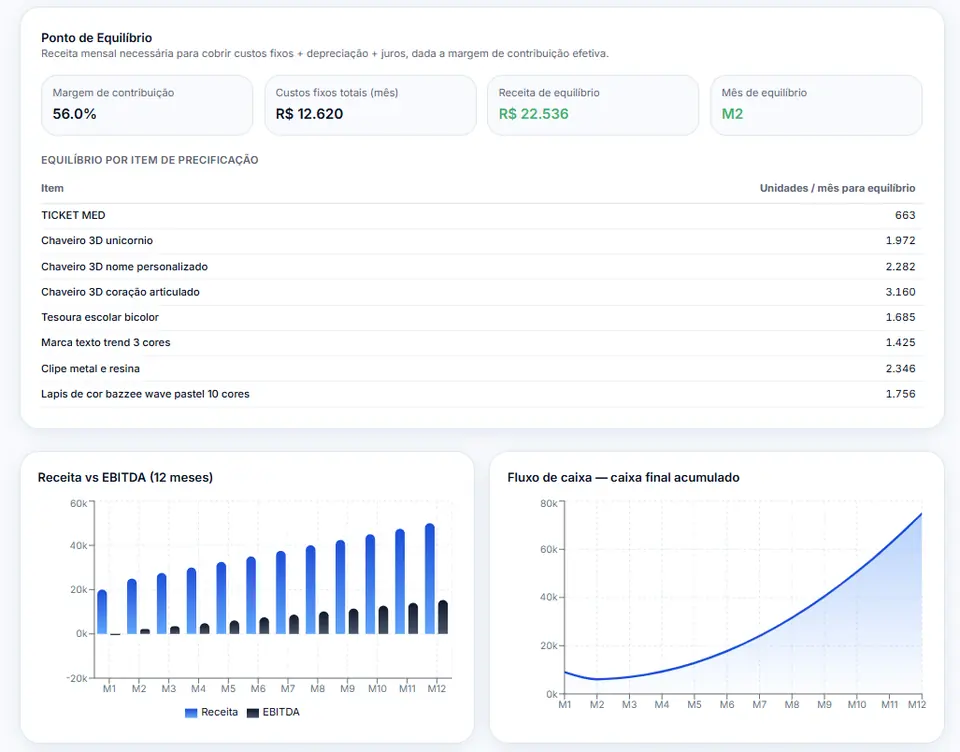
Task: Click the Fluxo de caixa chart title
Action: pyautogui.click(x=623, y=478)
